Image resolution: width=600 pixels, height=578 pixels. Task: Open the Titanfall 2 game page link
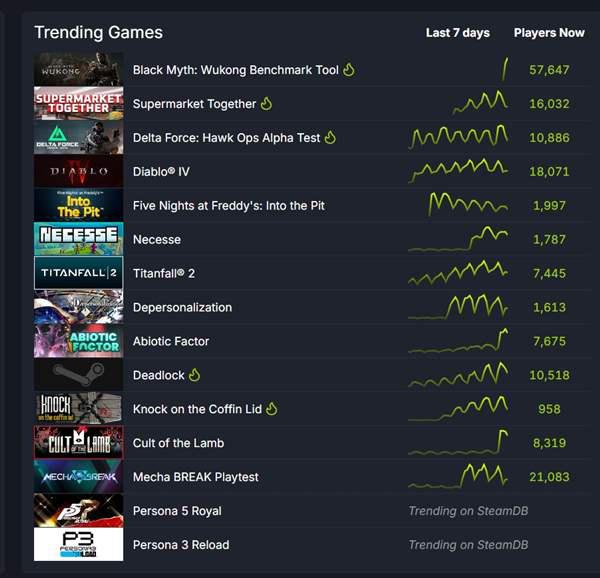coord(163,274)
